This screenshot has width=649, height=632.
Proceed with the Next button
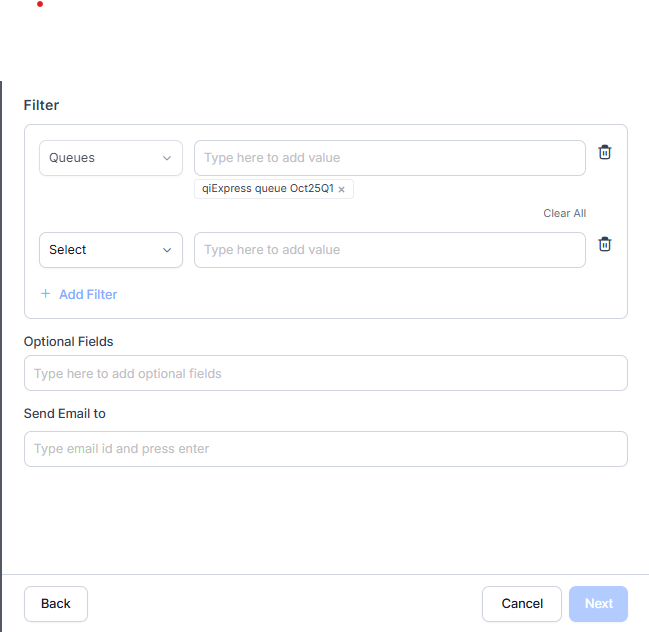click(598, 603)
